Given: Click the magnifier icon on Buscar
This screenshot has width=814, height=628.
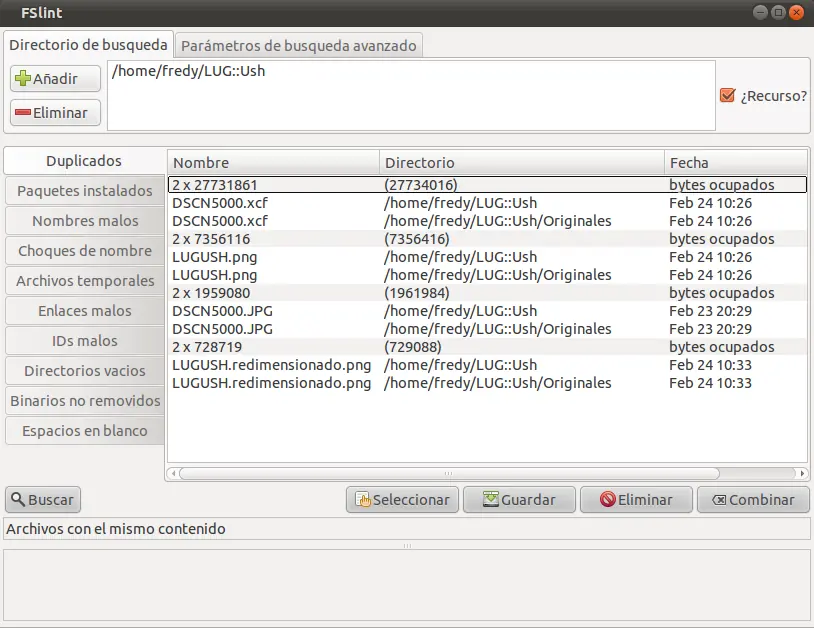Looking at the screenshot, I should (18, 499).
